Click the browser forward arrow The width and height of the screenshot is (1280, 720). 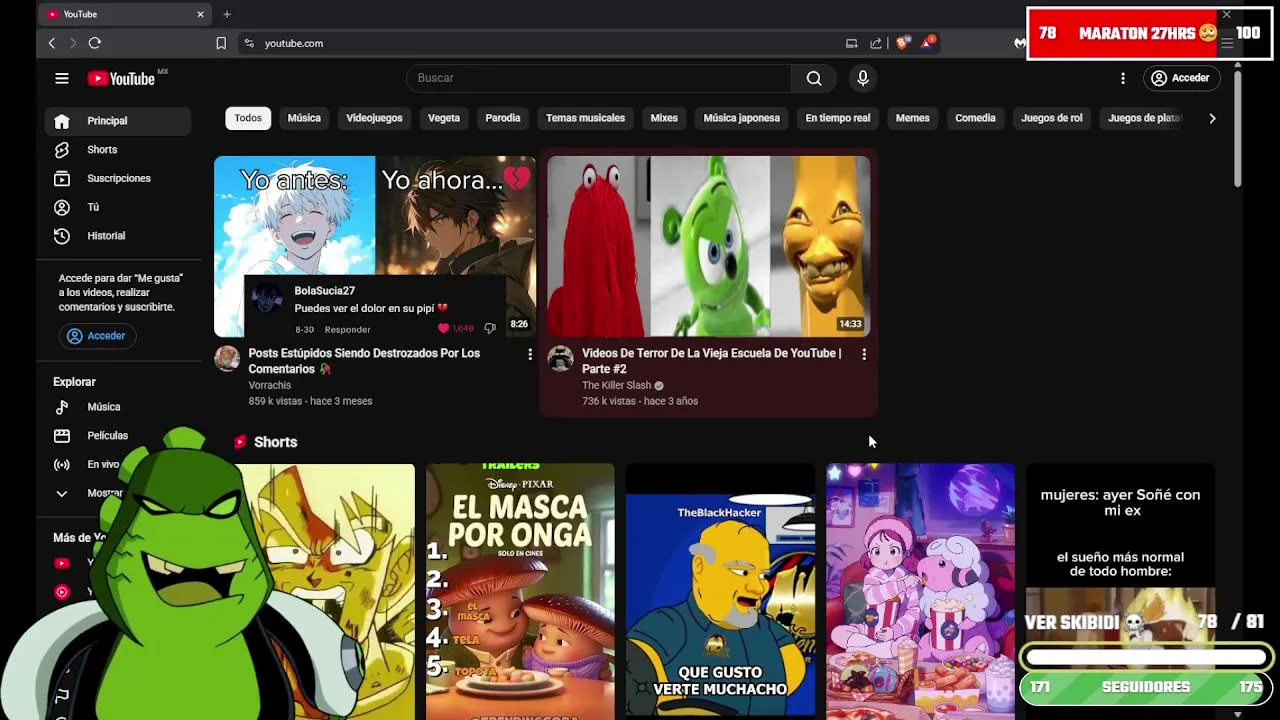click(x=73, y=43)
